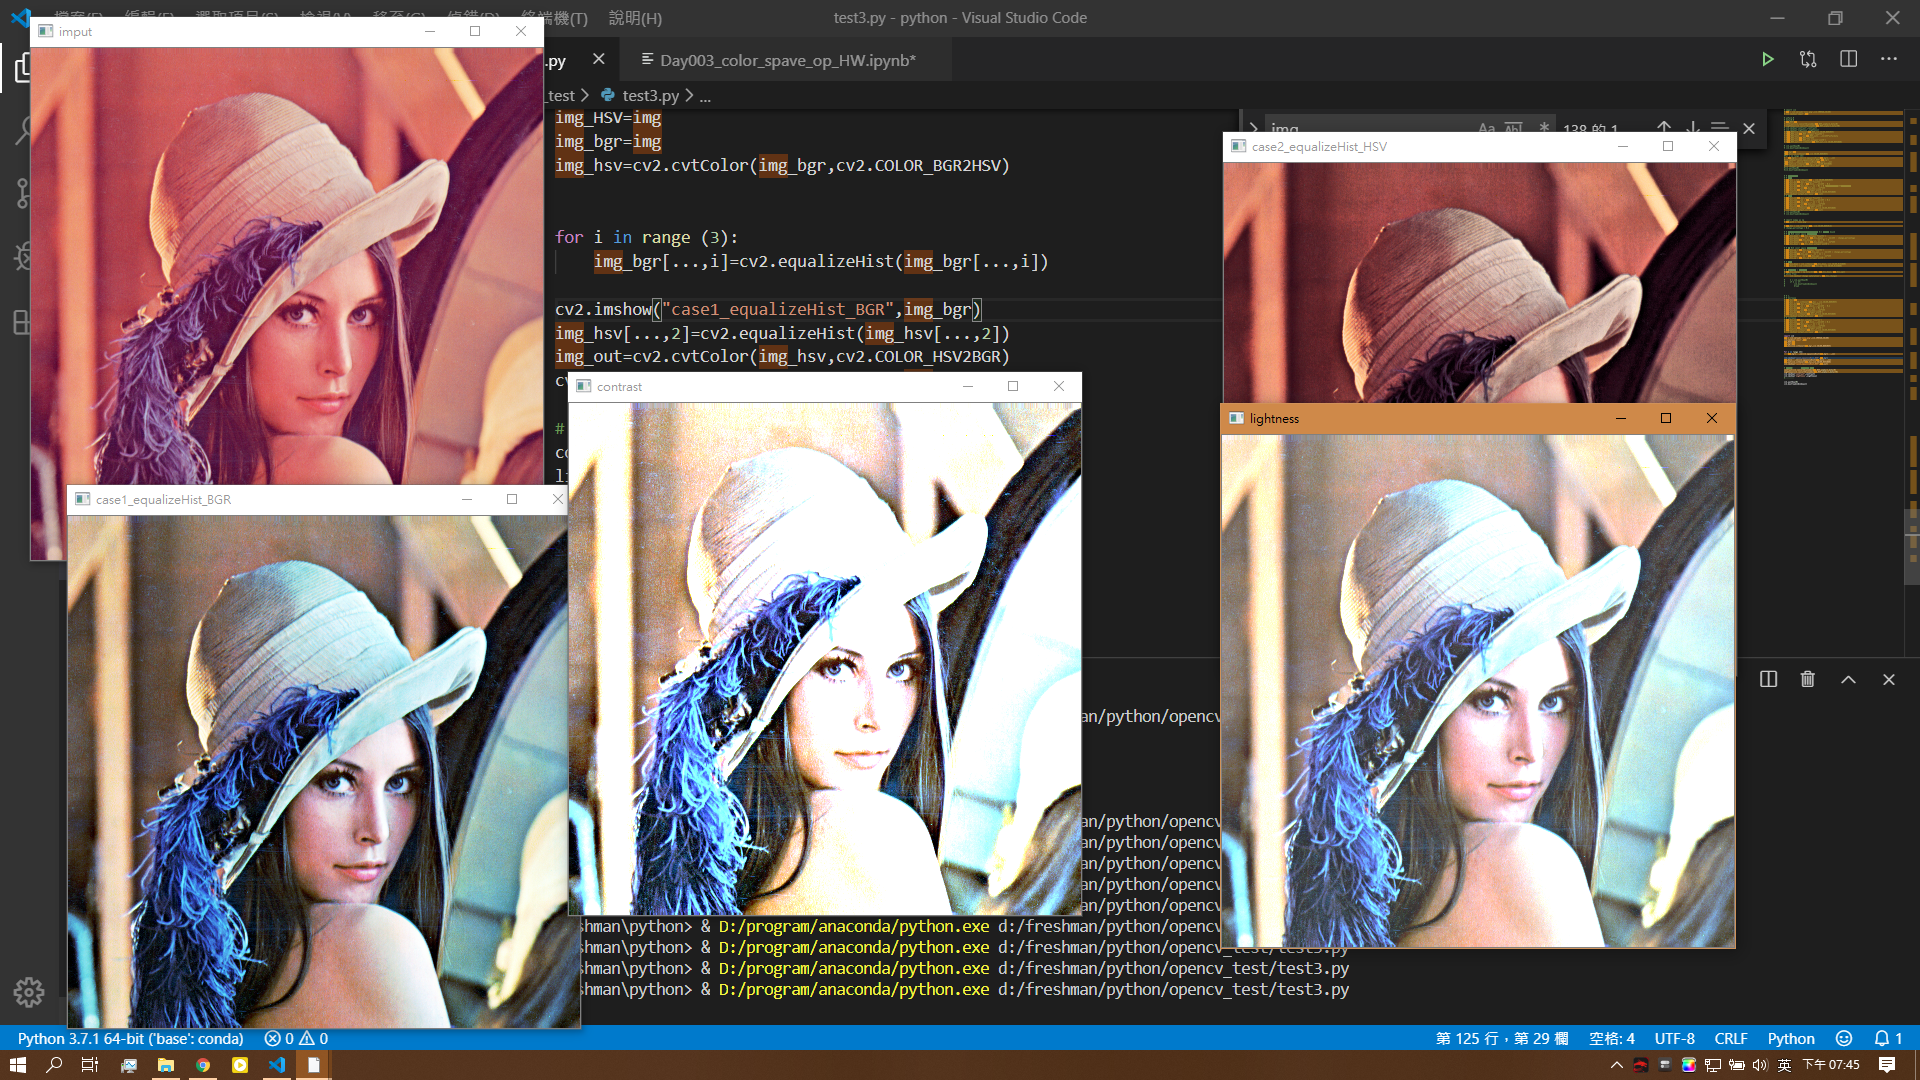
Task: Open the feedback smiley in the status bar
Action: 1844,1038
